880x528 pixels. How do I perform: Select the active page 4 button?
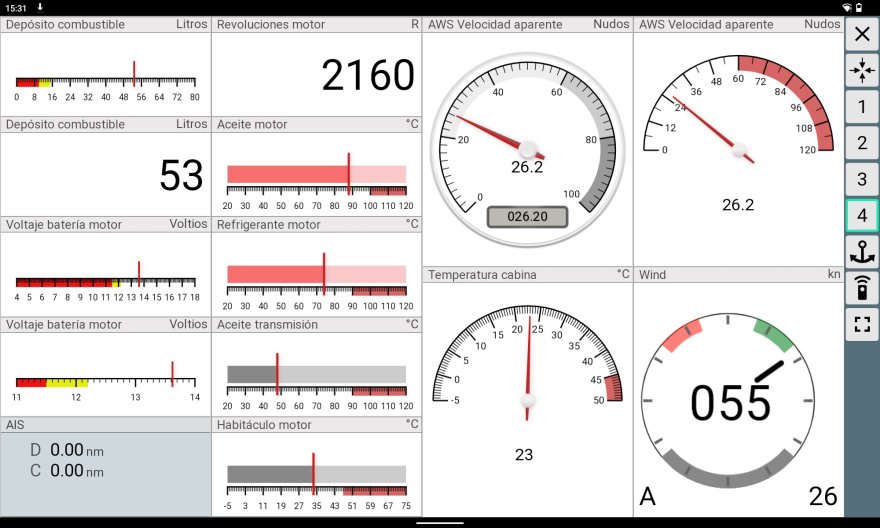coord(861,215)
